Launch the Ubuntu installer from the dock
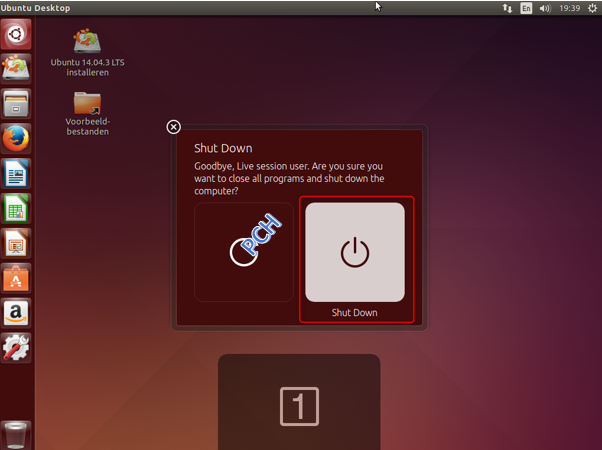This screenshot has width=602, height=450. [16, 68]
